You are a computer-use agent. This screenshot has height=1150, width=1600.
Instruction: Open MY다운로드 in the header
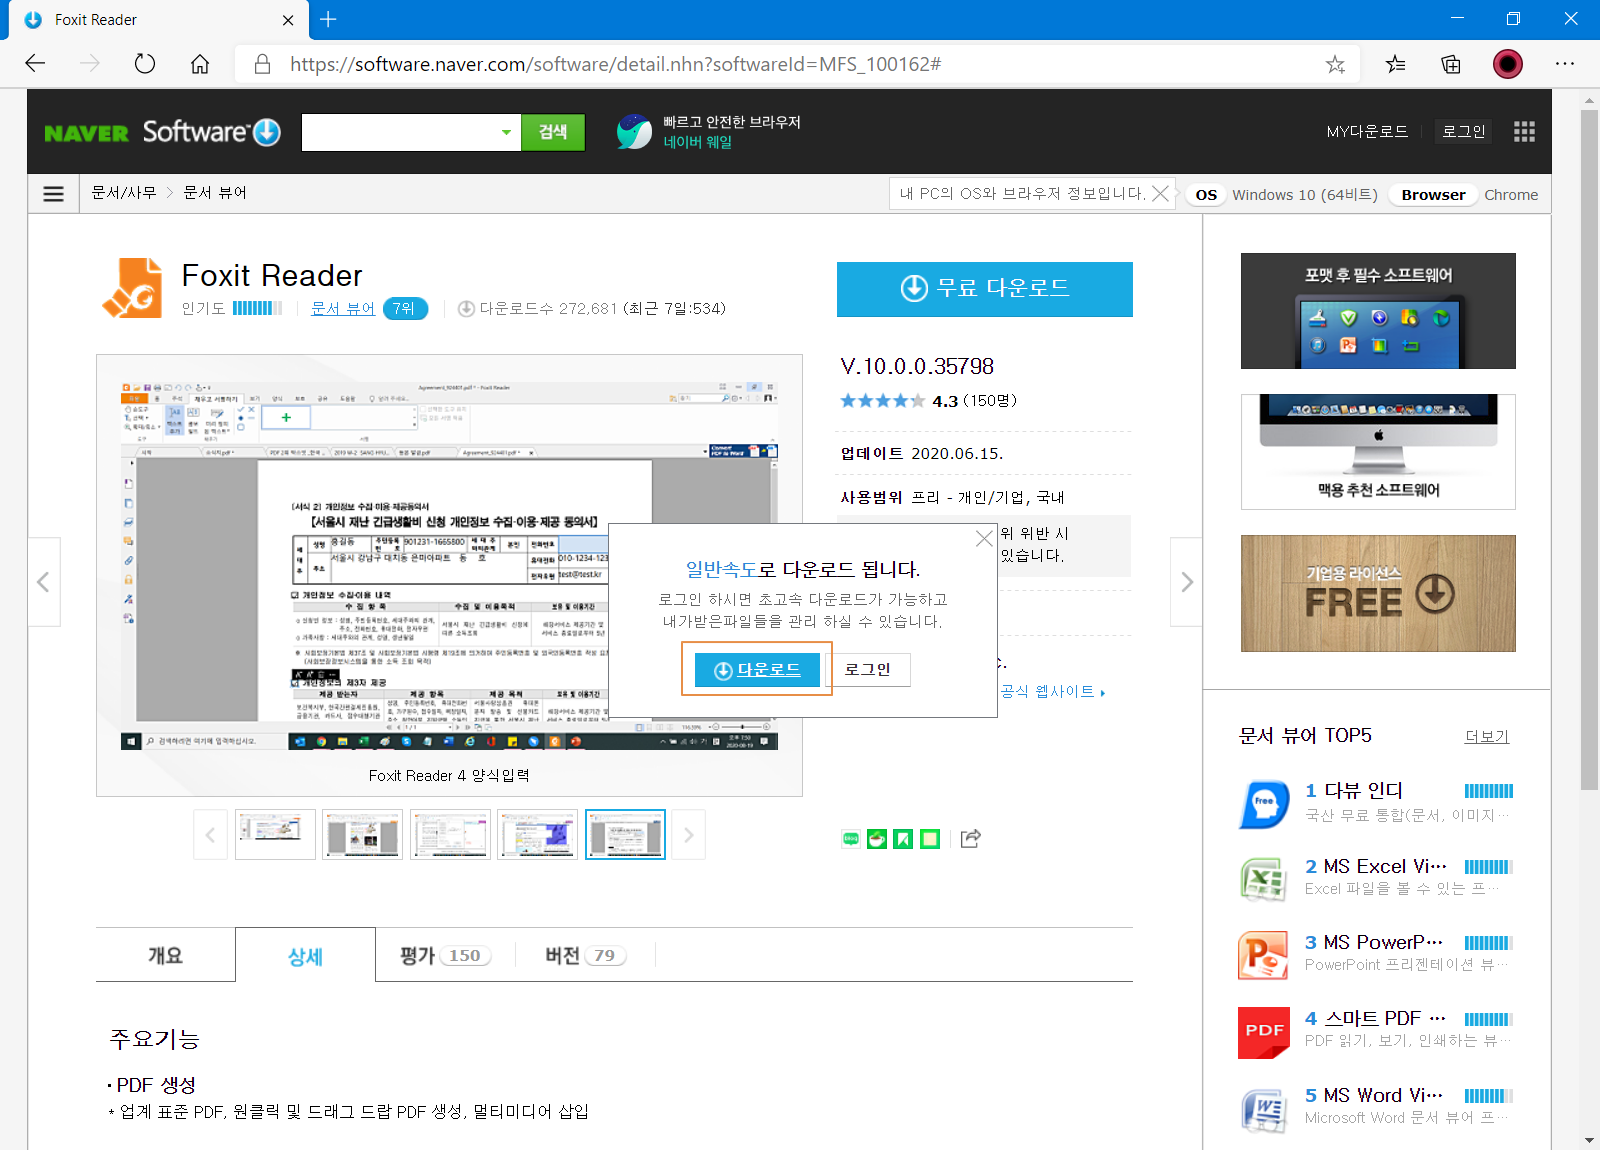[x=1367, y=132]
